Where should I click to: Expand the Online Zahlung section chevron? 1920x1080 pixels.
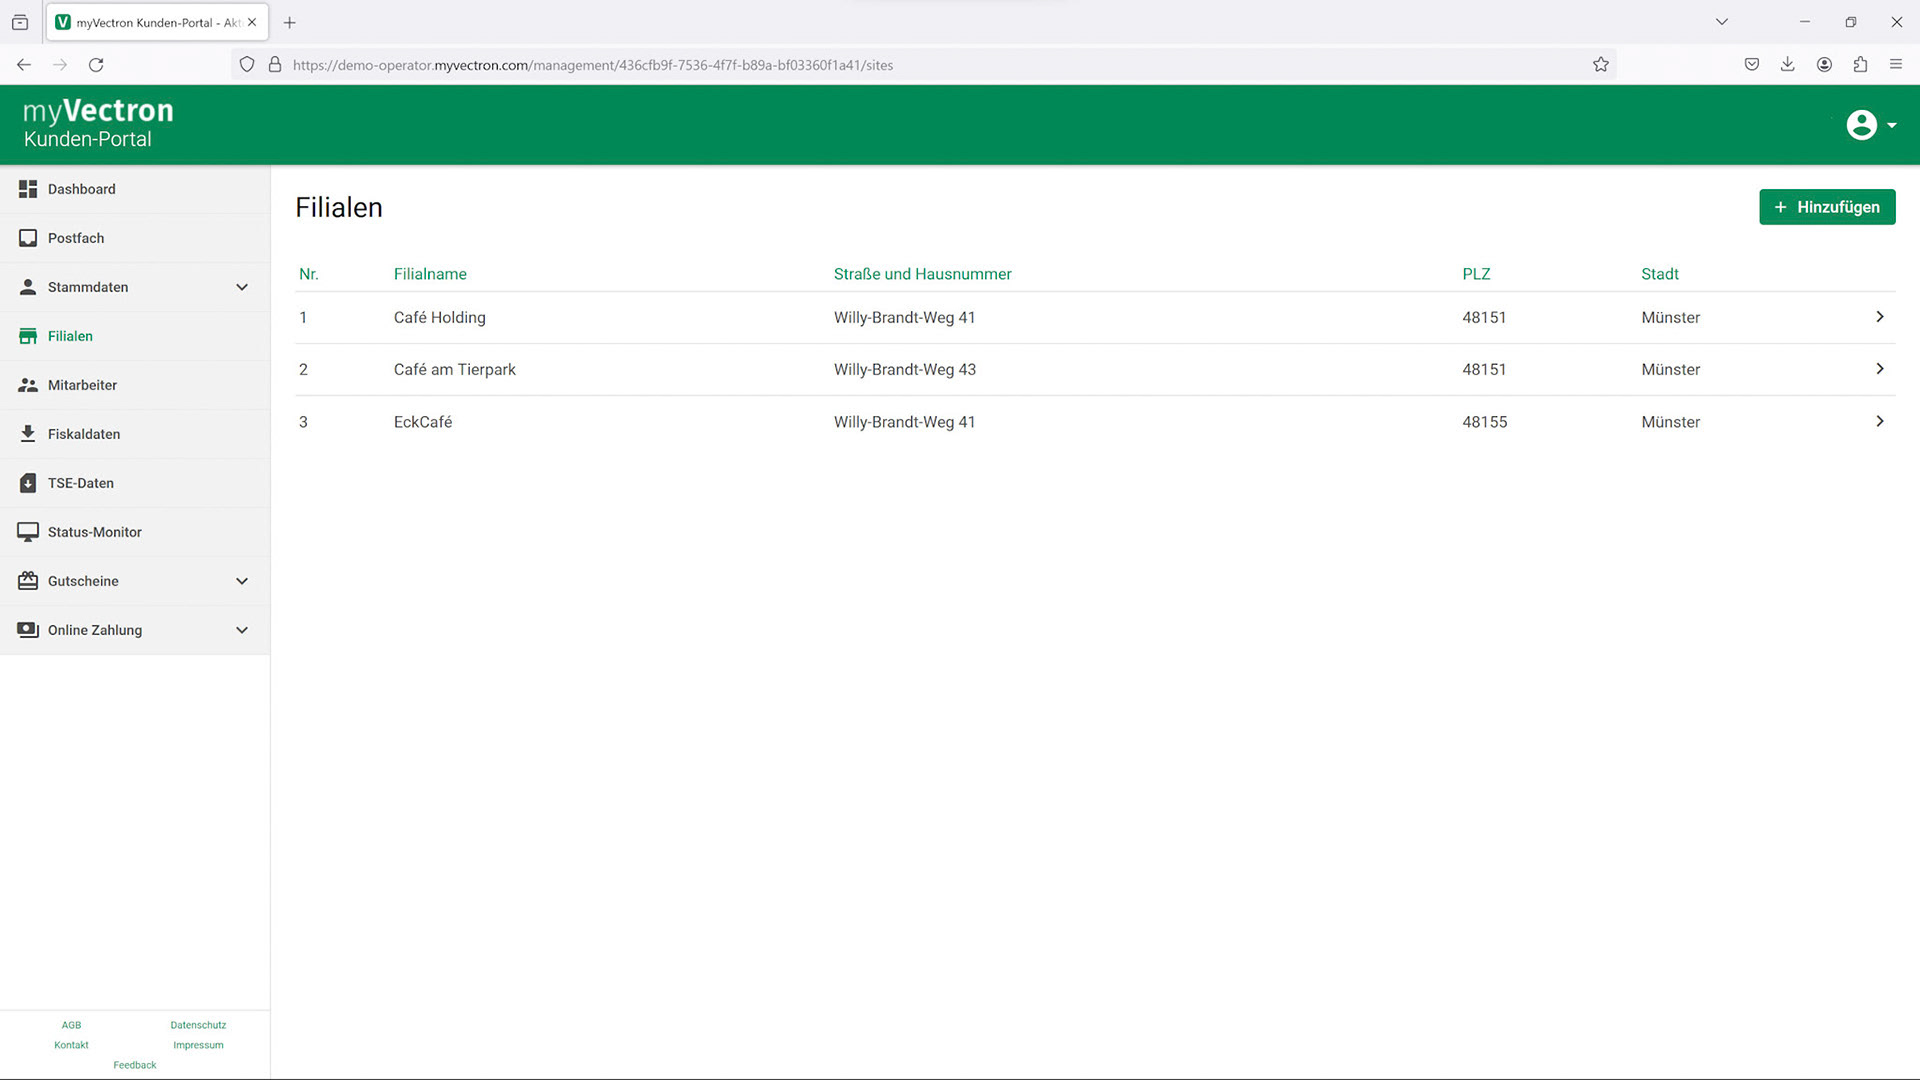click(x=242, y=630)
